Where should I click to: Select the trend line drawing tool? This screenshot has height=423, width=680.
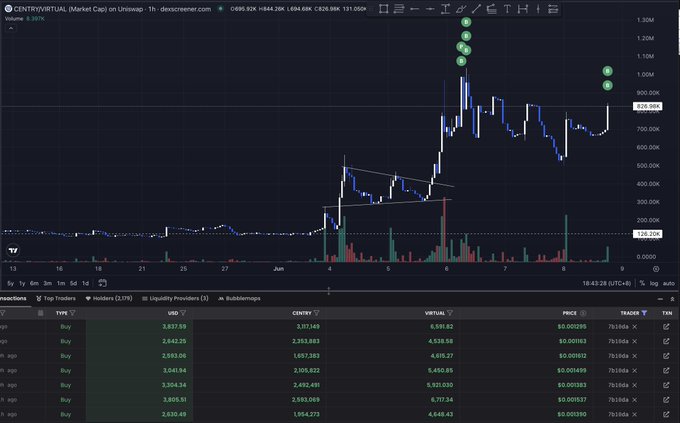pyautogui.click(x=476, y=9)
